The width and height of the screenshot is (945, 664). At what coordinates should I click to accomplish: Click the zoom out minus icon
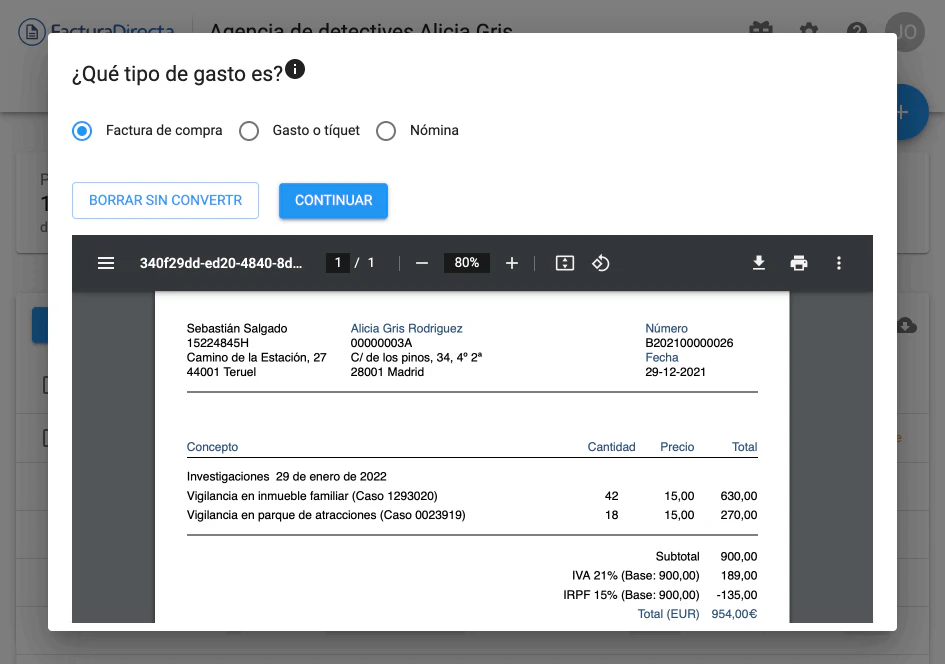(x=422, y=263)
